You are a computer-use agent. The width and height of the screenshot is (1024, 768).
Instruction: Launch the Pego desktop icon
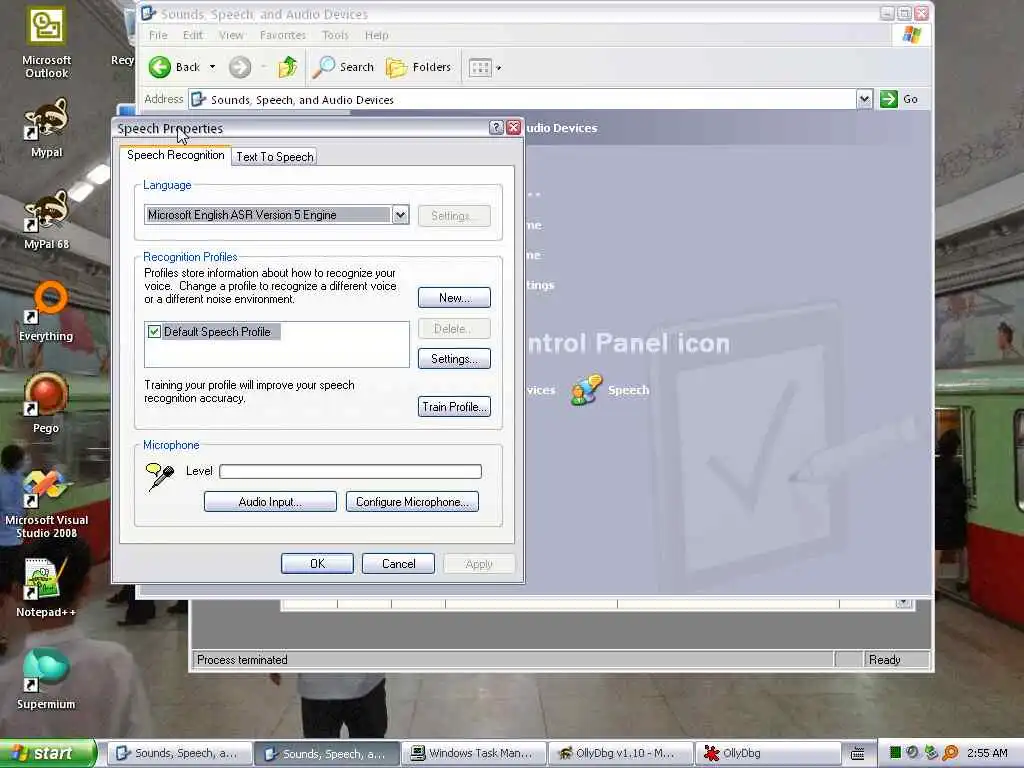tap(46, 404)
